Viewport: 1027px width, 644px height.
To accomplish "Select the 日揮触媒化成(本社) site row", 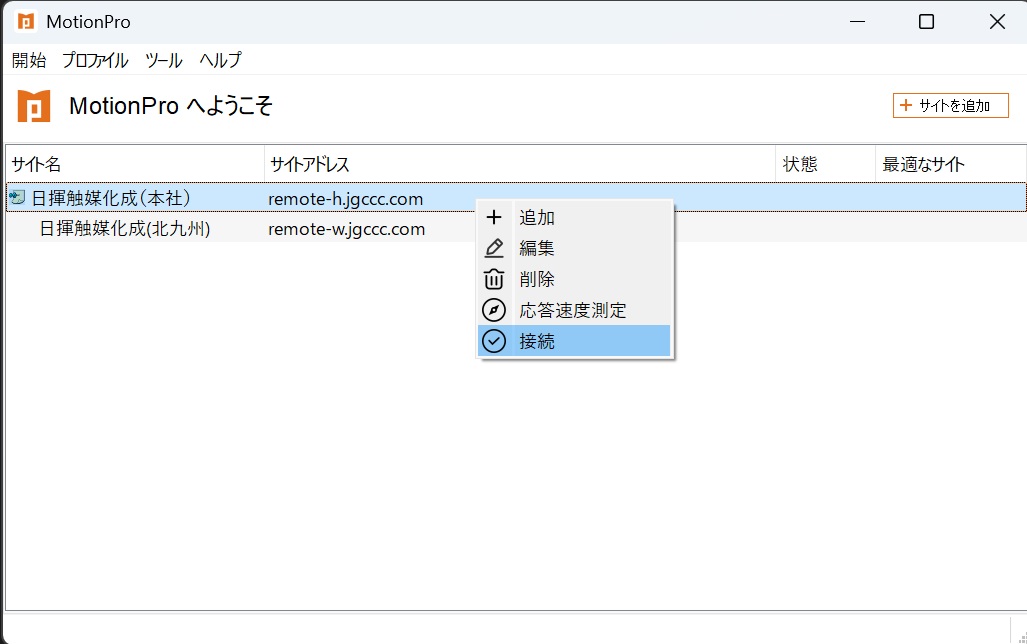I will tap(516, 197).
